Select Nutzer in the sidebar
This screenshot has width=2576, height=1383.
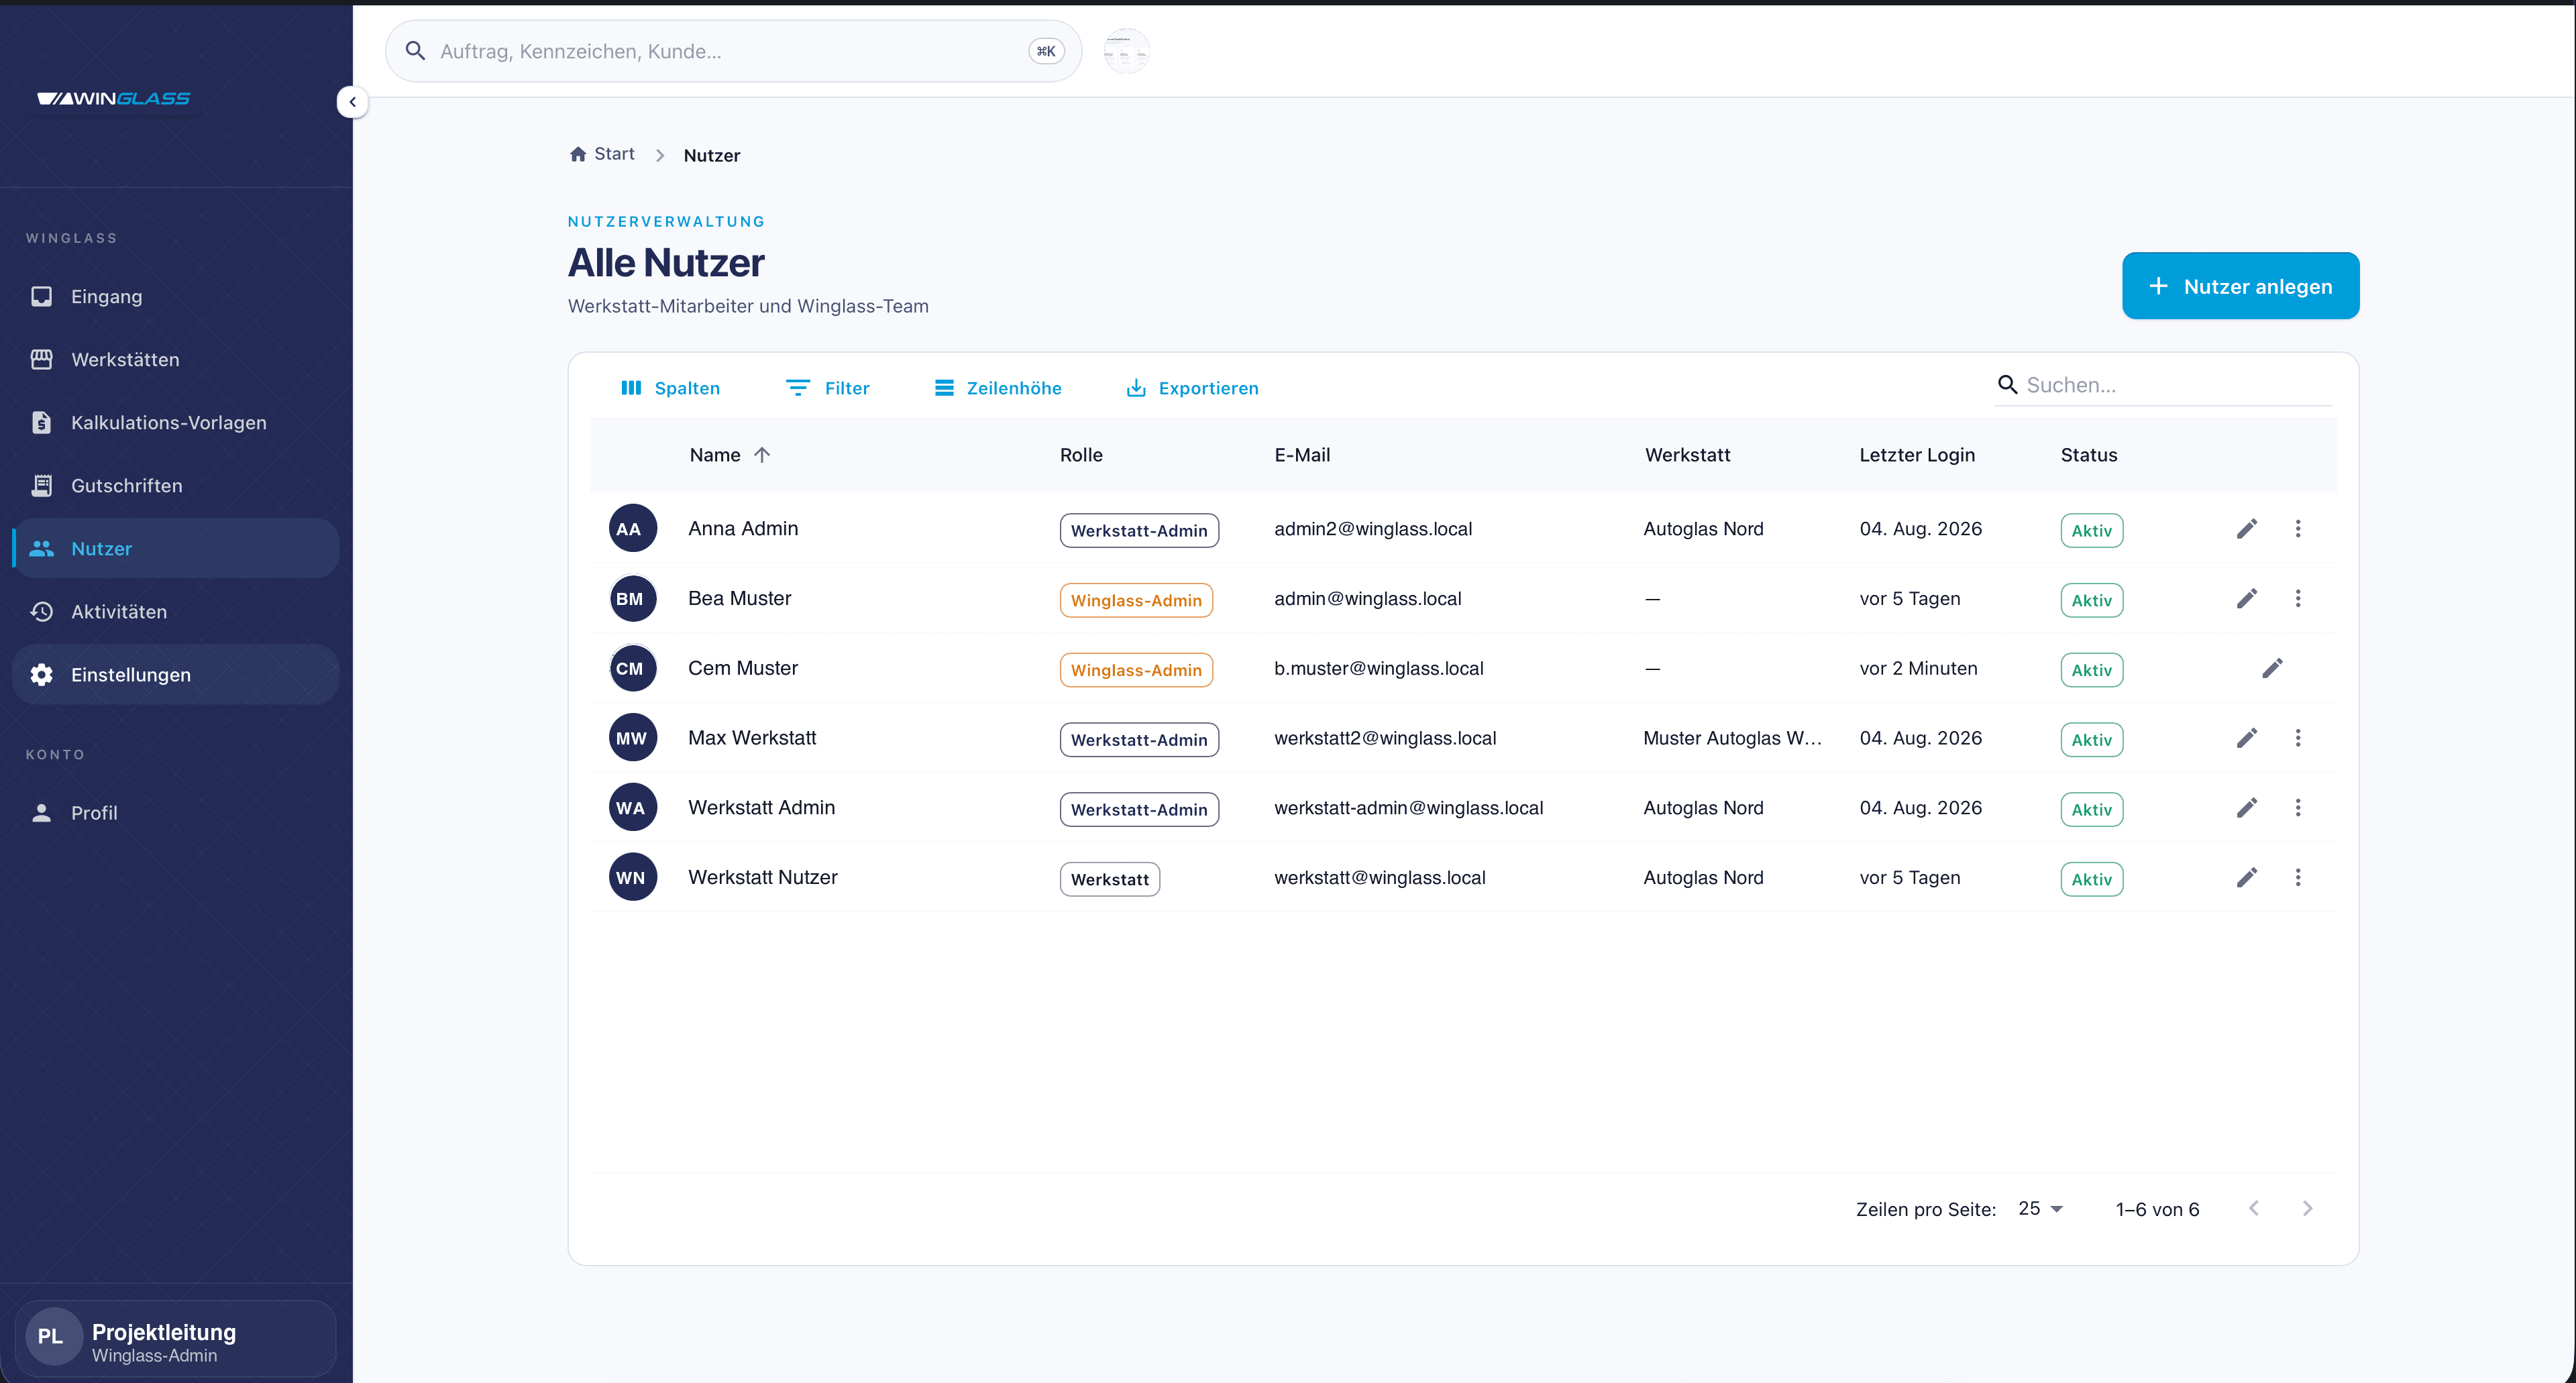coord(176,548)
